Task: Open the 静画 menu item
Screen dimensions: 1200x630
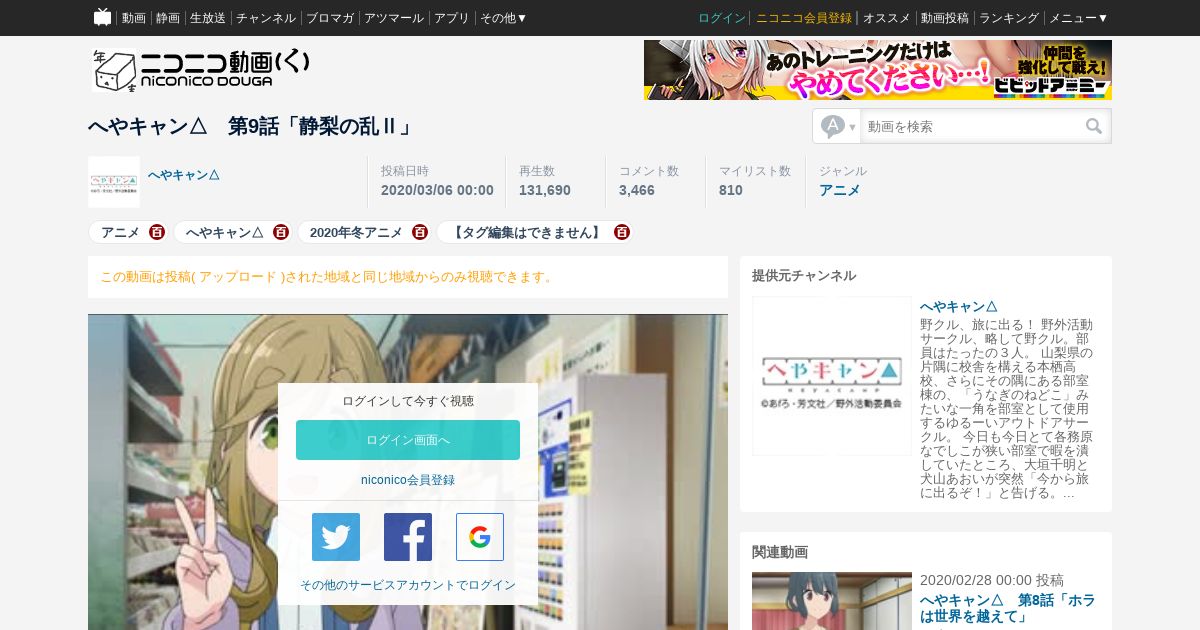Action: click(x=168, y=18)
